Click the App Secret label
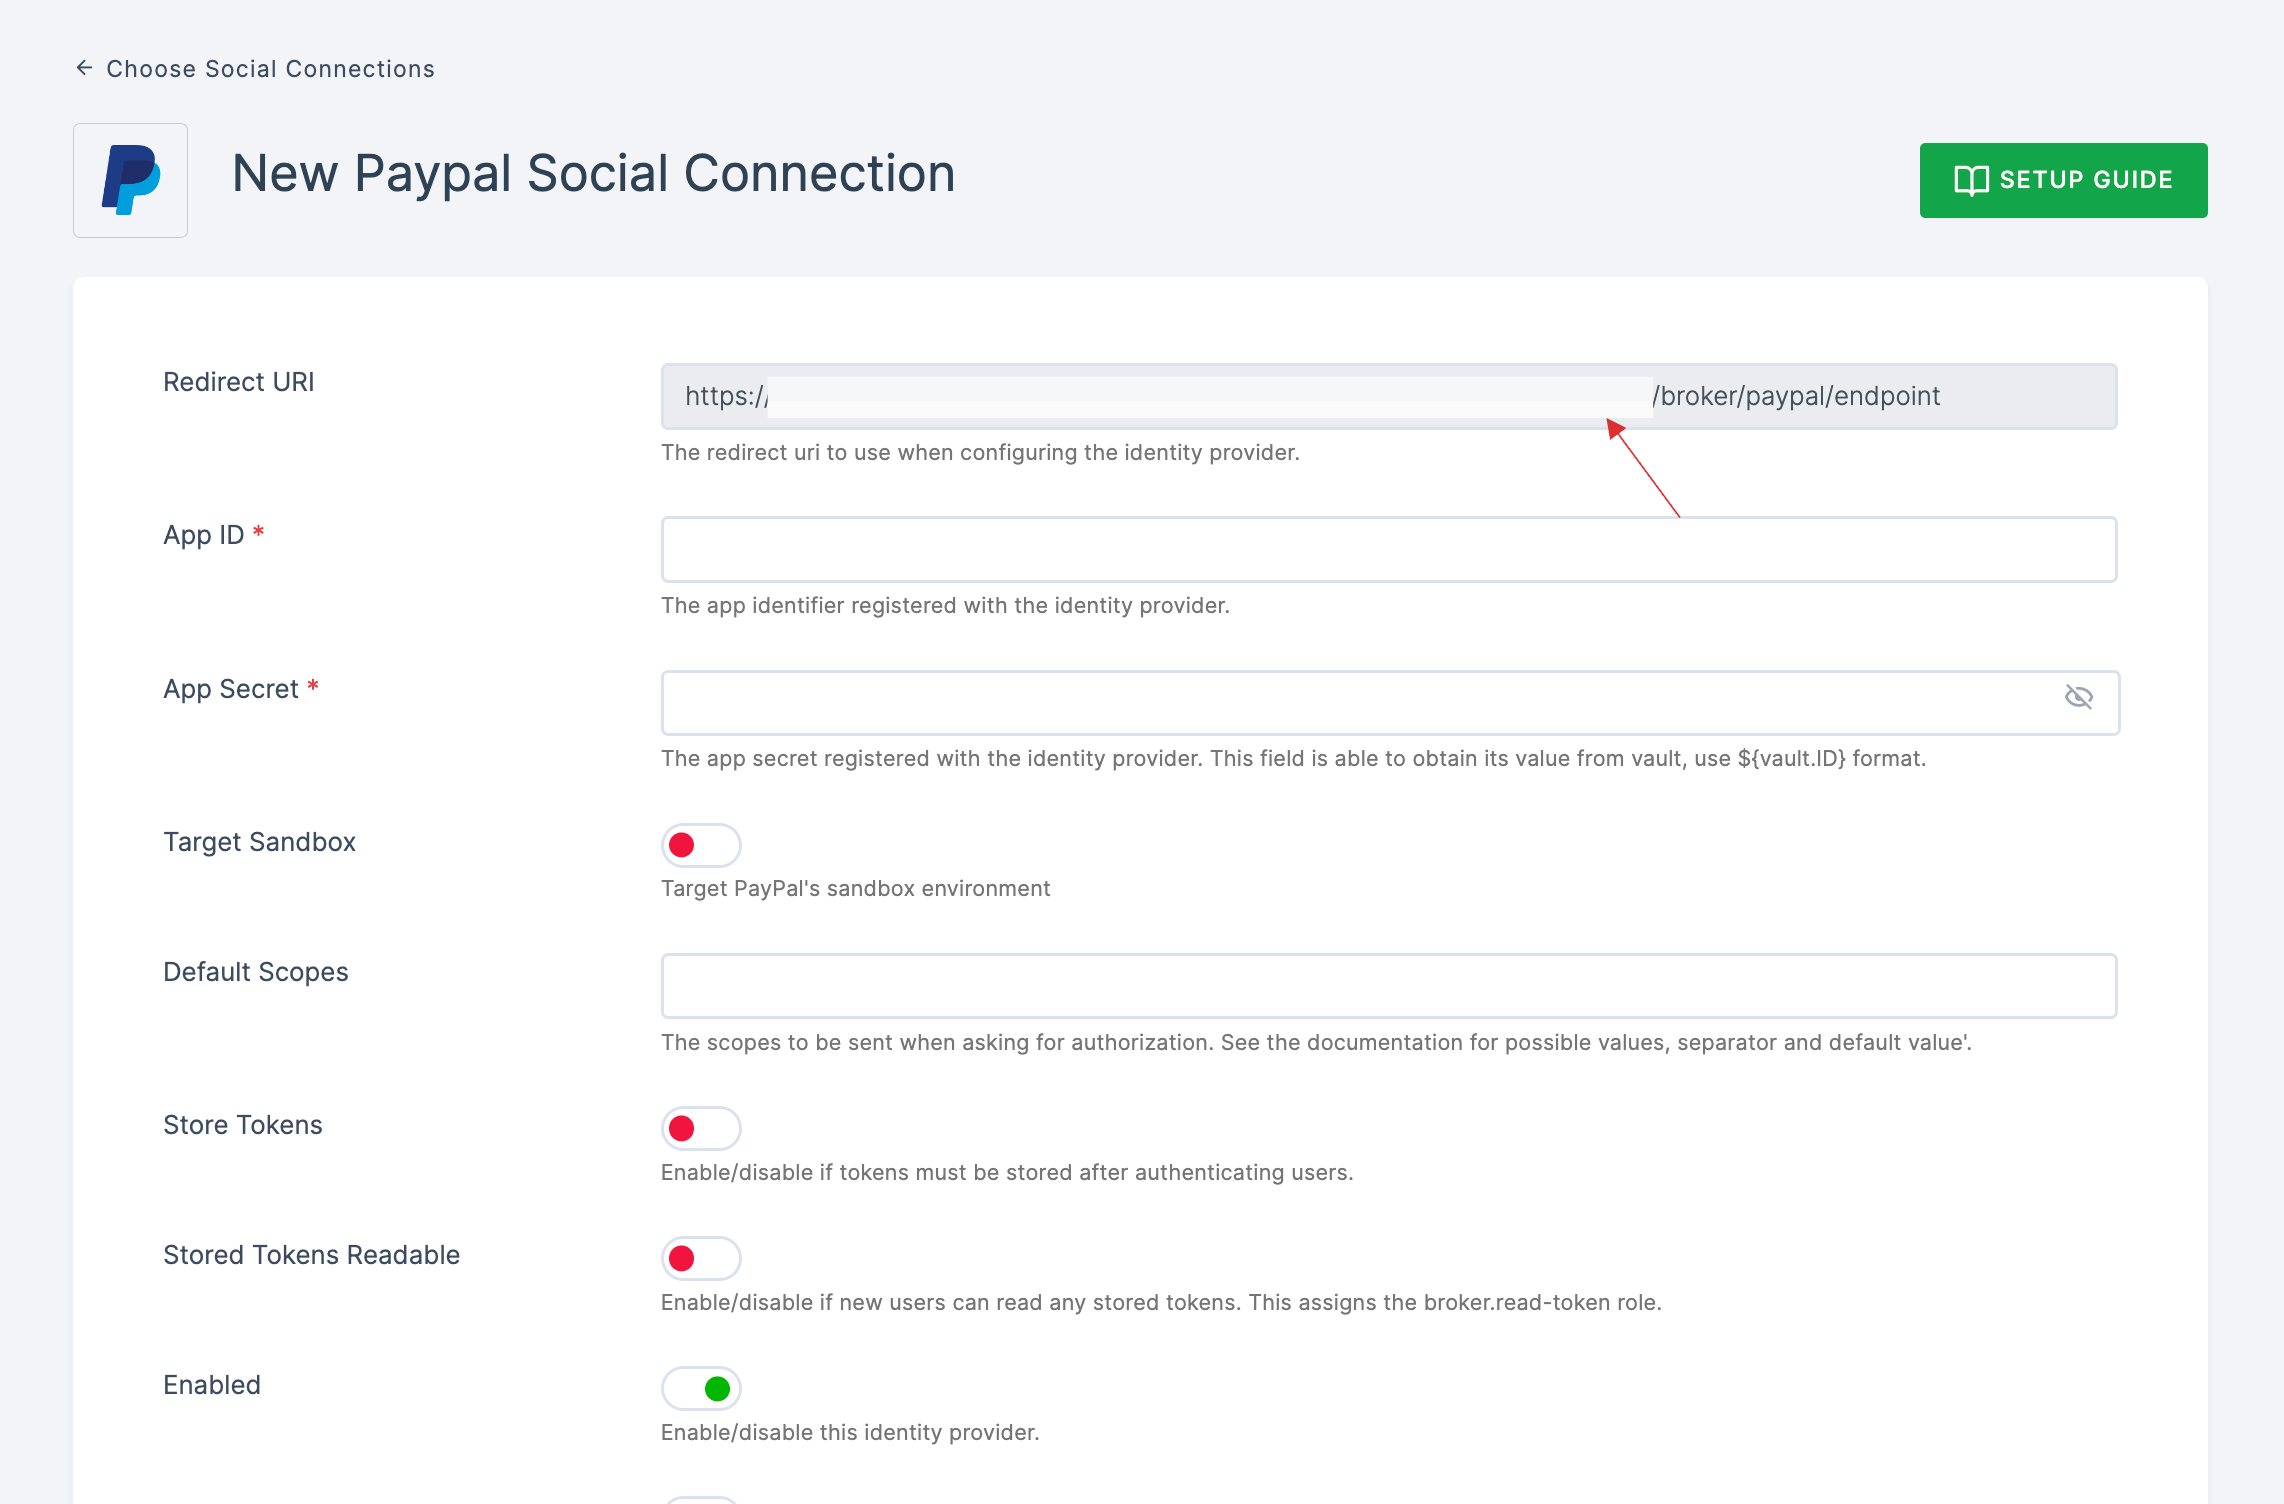Screen dimensions: 2284x1504 tap(231, 689)
